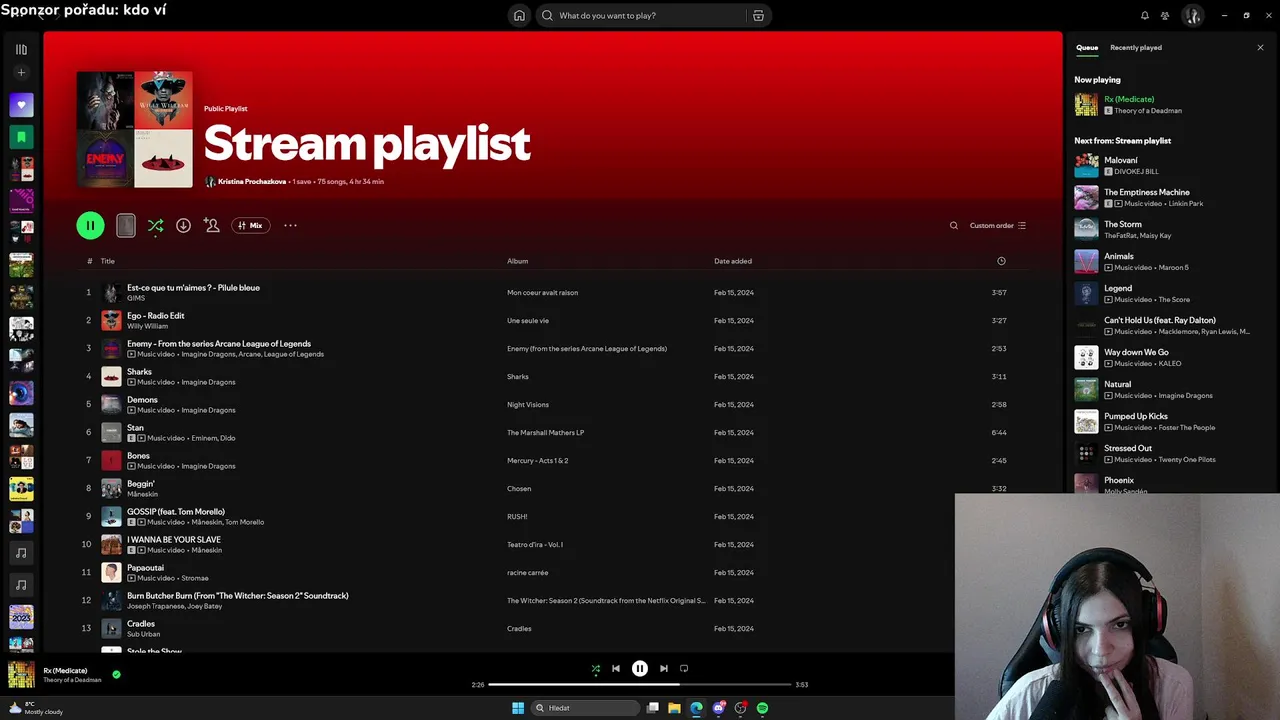Seek on the playback progress bar
This screenshot has height=720, width=1280.
tap(640, 684)
